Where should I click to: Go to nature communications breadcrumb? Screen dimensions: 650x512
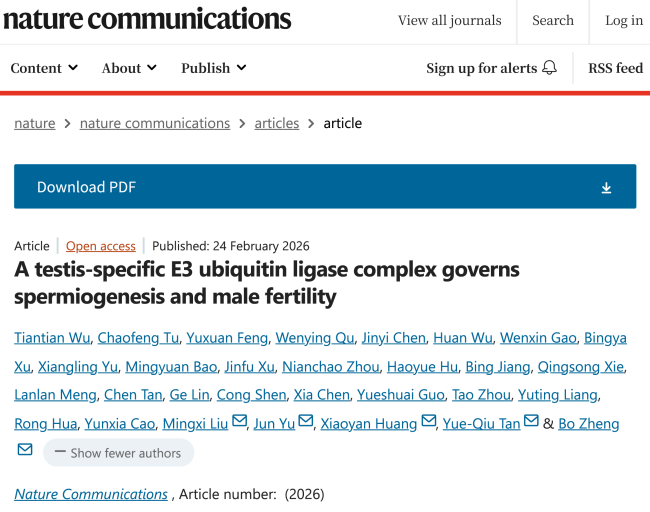(155, 123)
